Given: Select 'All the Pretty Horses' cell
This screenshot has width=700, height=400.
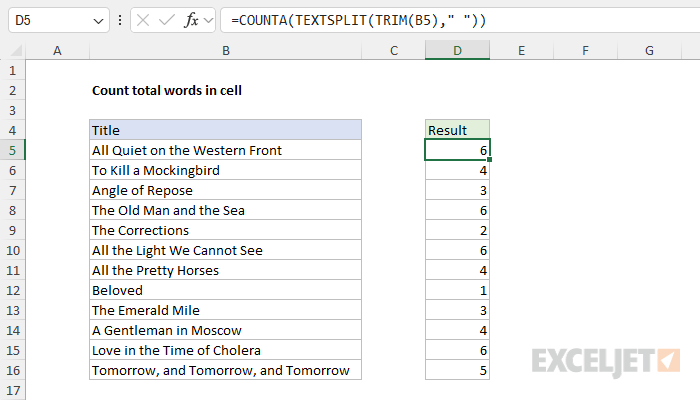Looking at the screenshot, I should click(225, 270).
